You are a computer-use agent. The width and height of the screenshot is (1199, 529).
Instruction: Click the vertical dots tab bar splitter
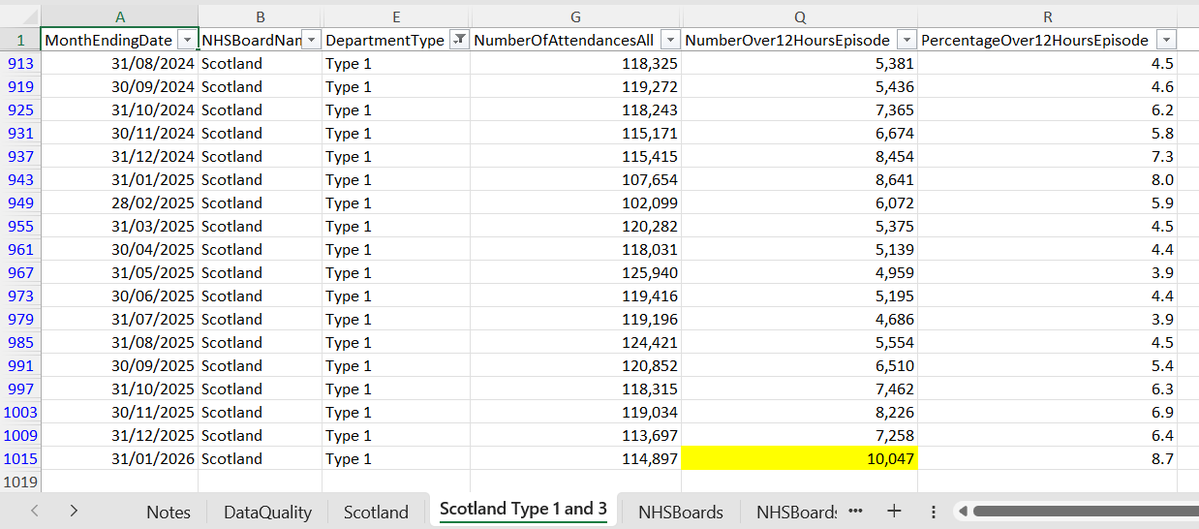tap(933, 511)
